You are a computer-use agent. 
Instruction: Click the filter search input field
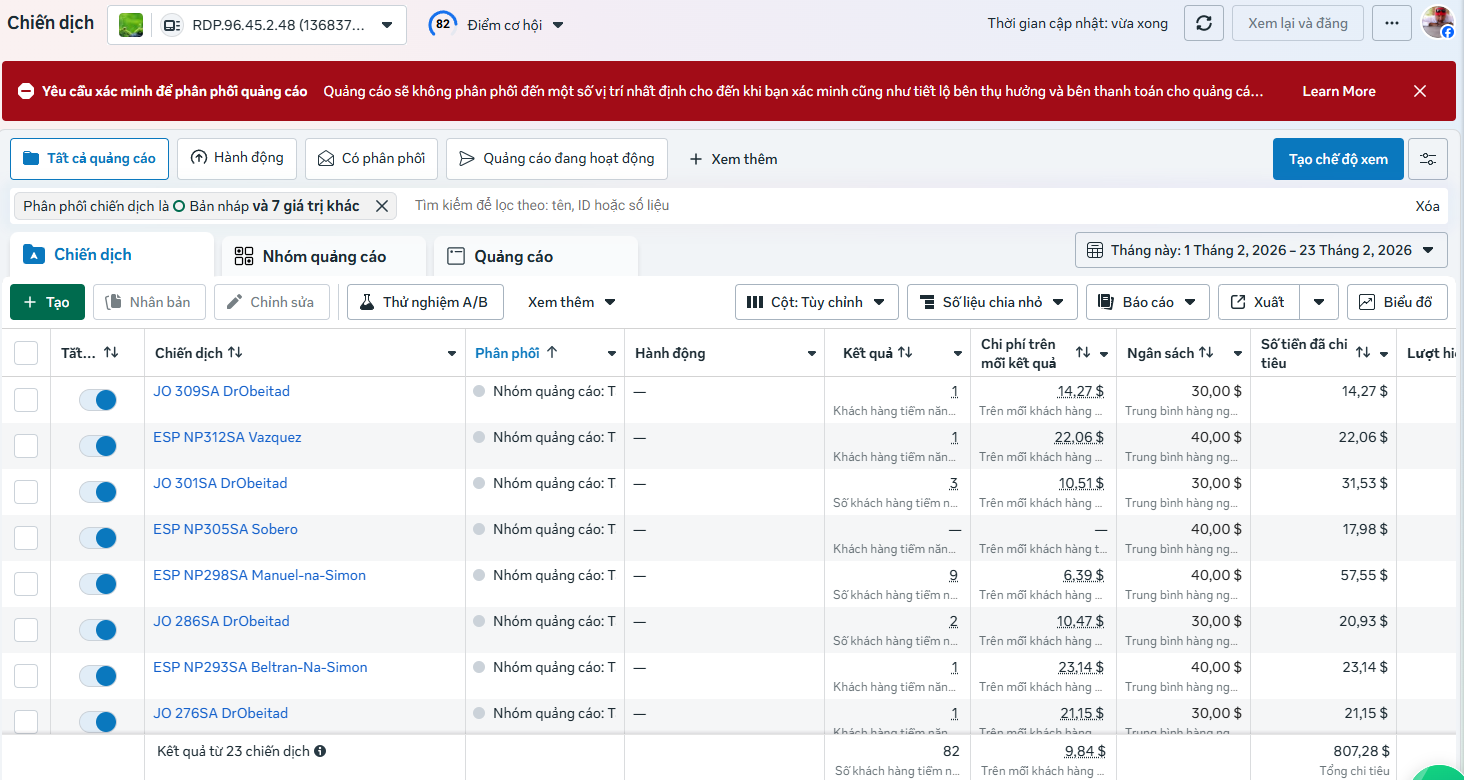coord(900,206)
